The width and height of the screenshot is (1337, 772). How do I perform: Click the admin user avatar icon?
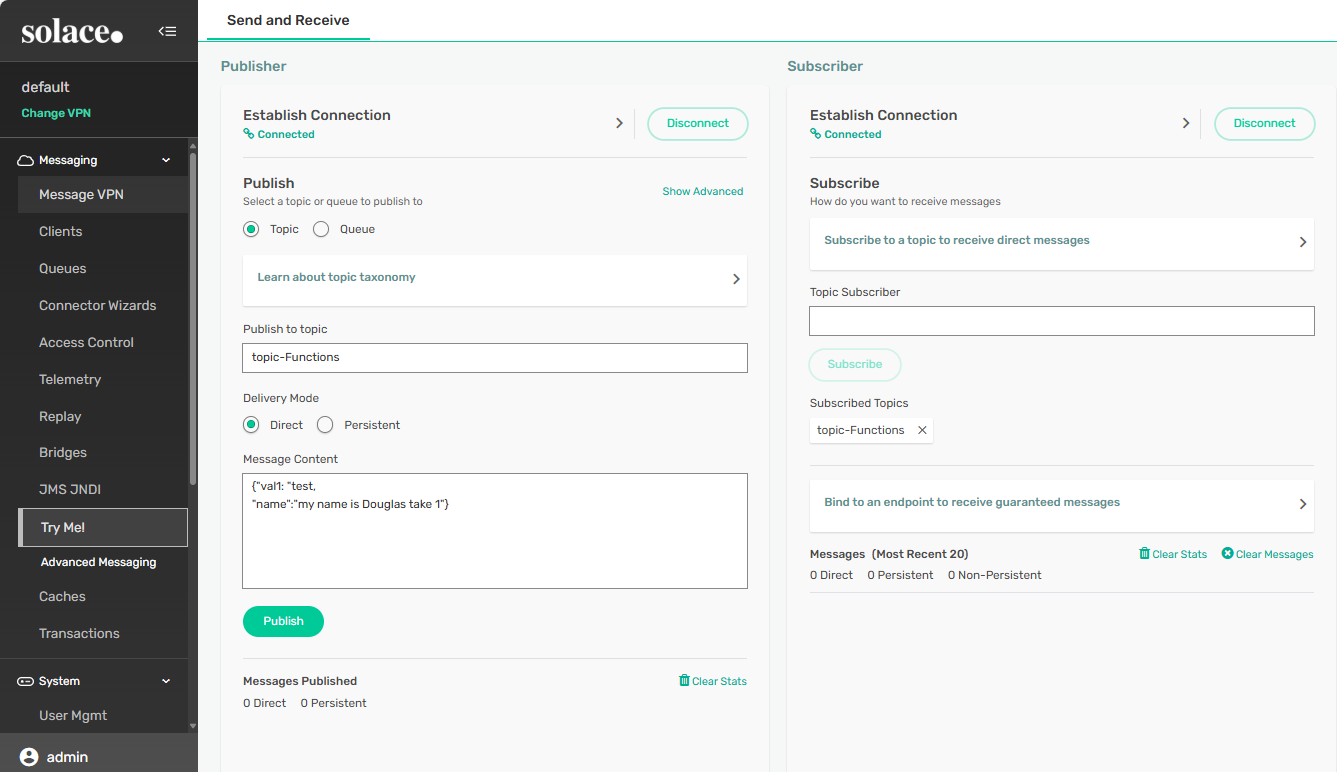click(x=29, y=757)
